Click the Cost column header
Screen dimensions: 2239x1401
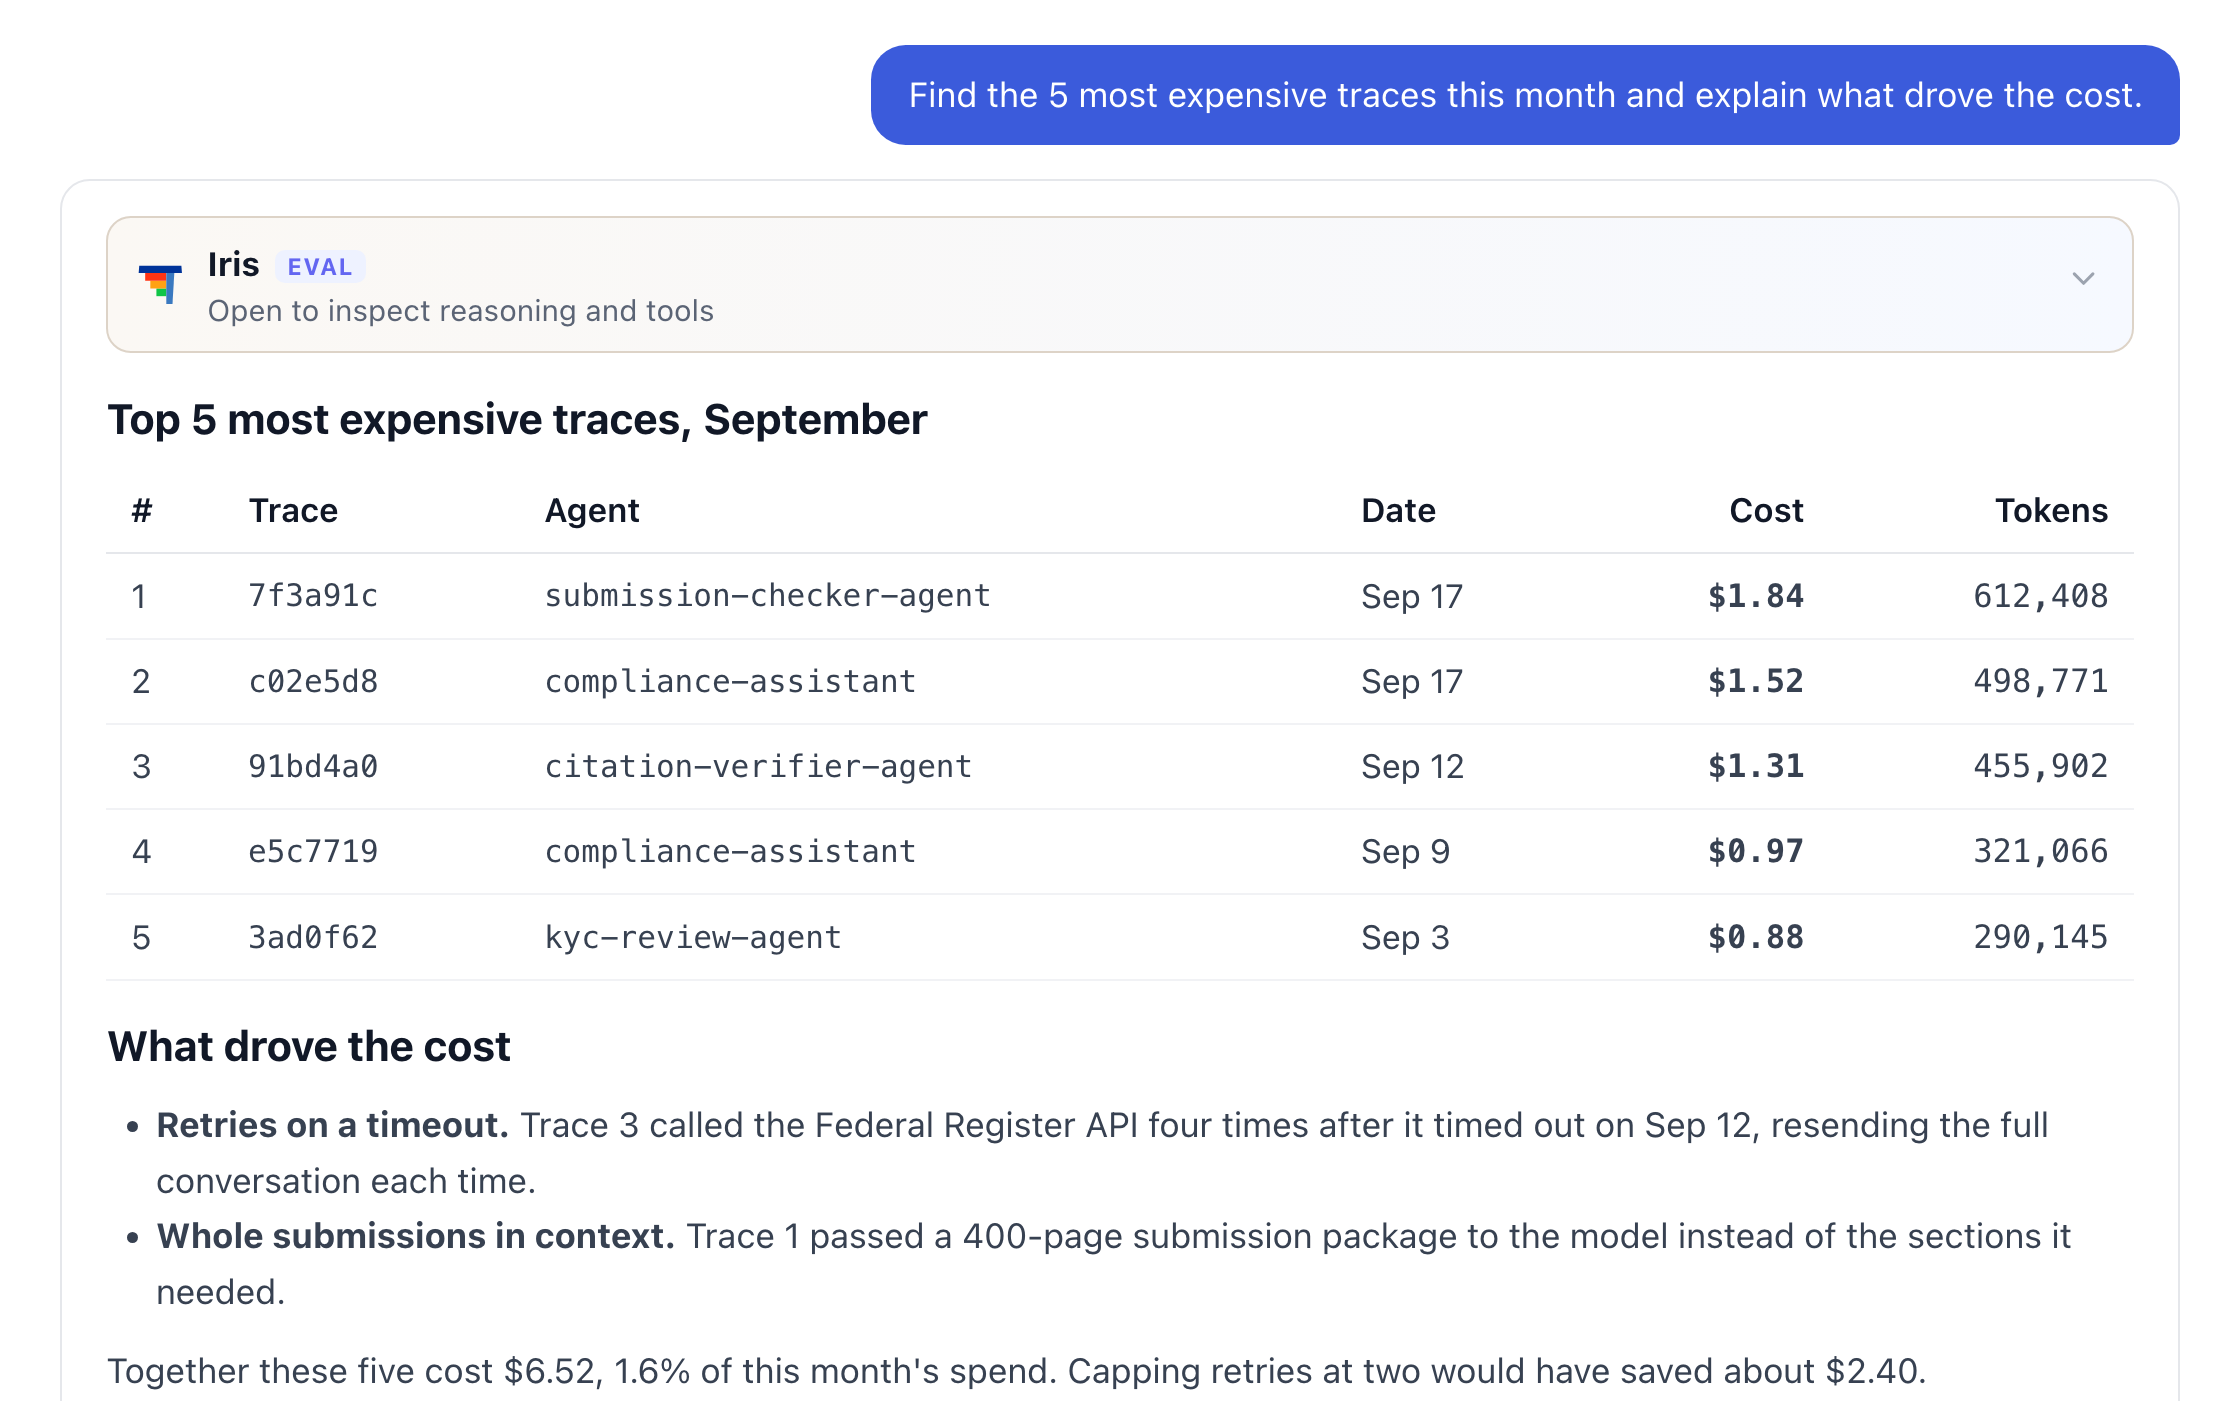1766,511
